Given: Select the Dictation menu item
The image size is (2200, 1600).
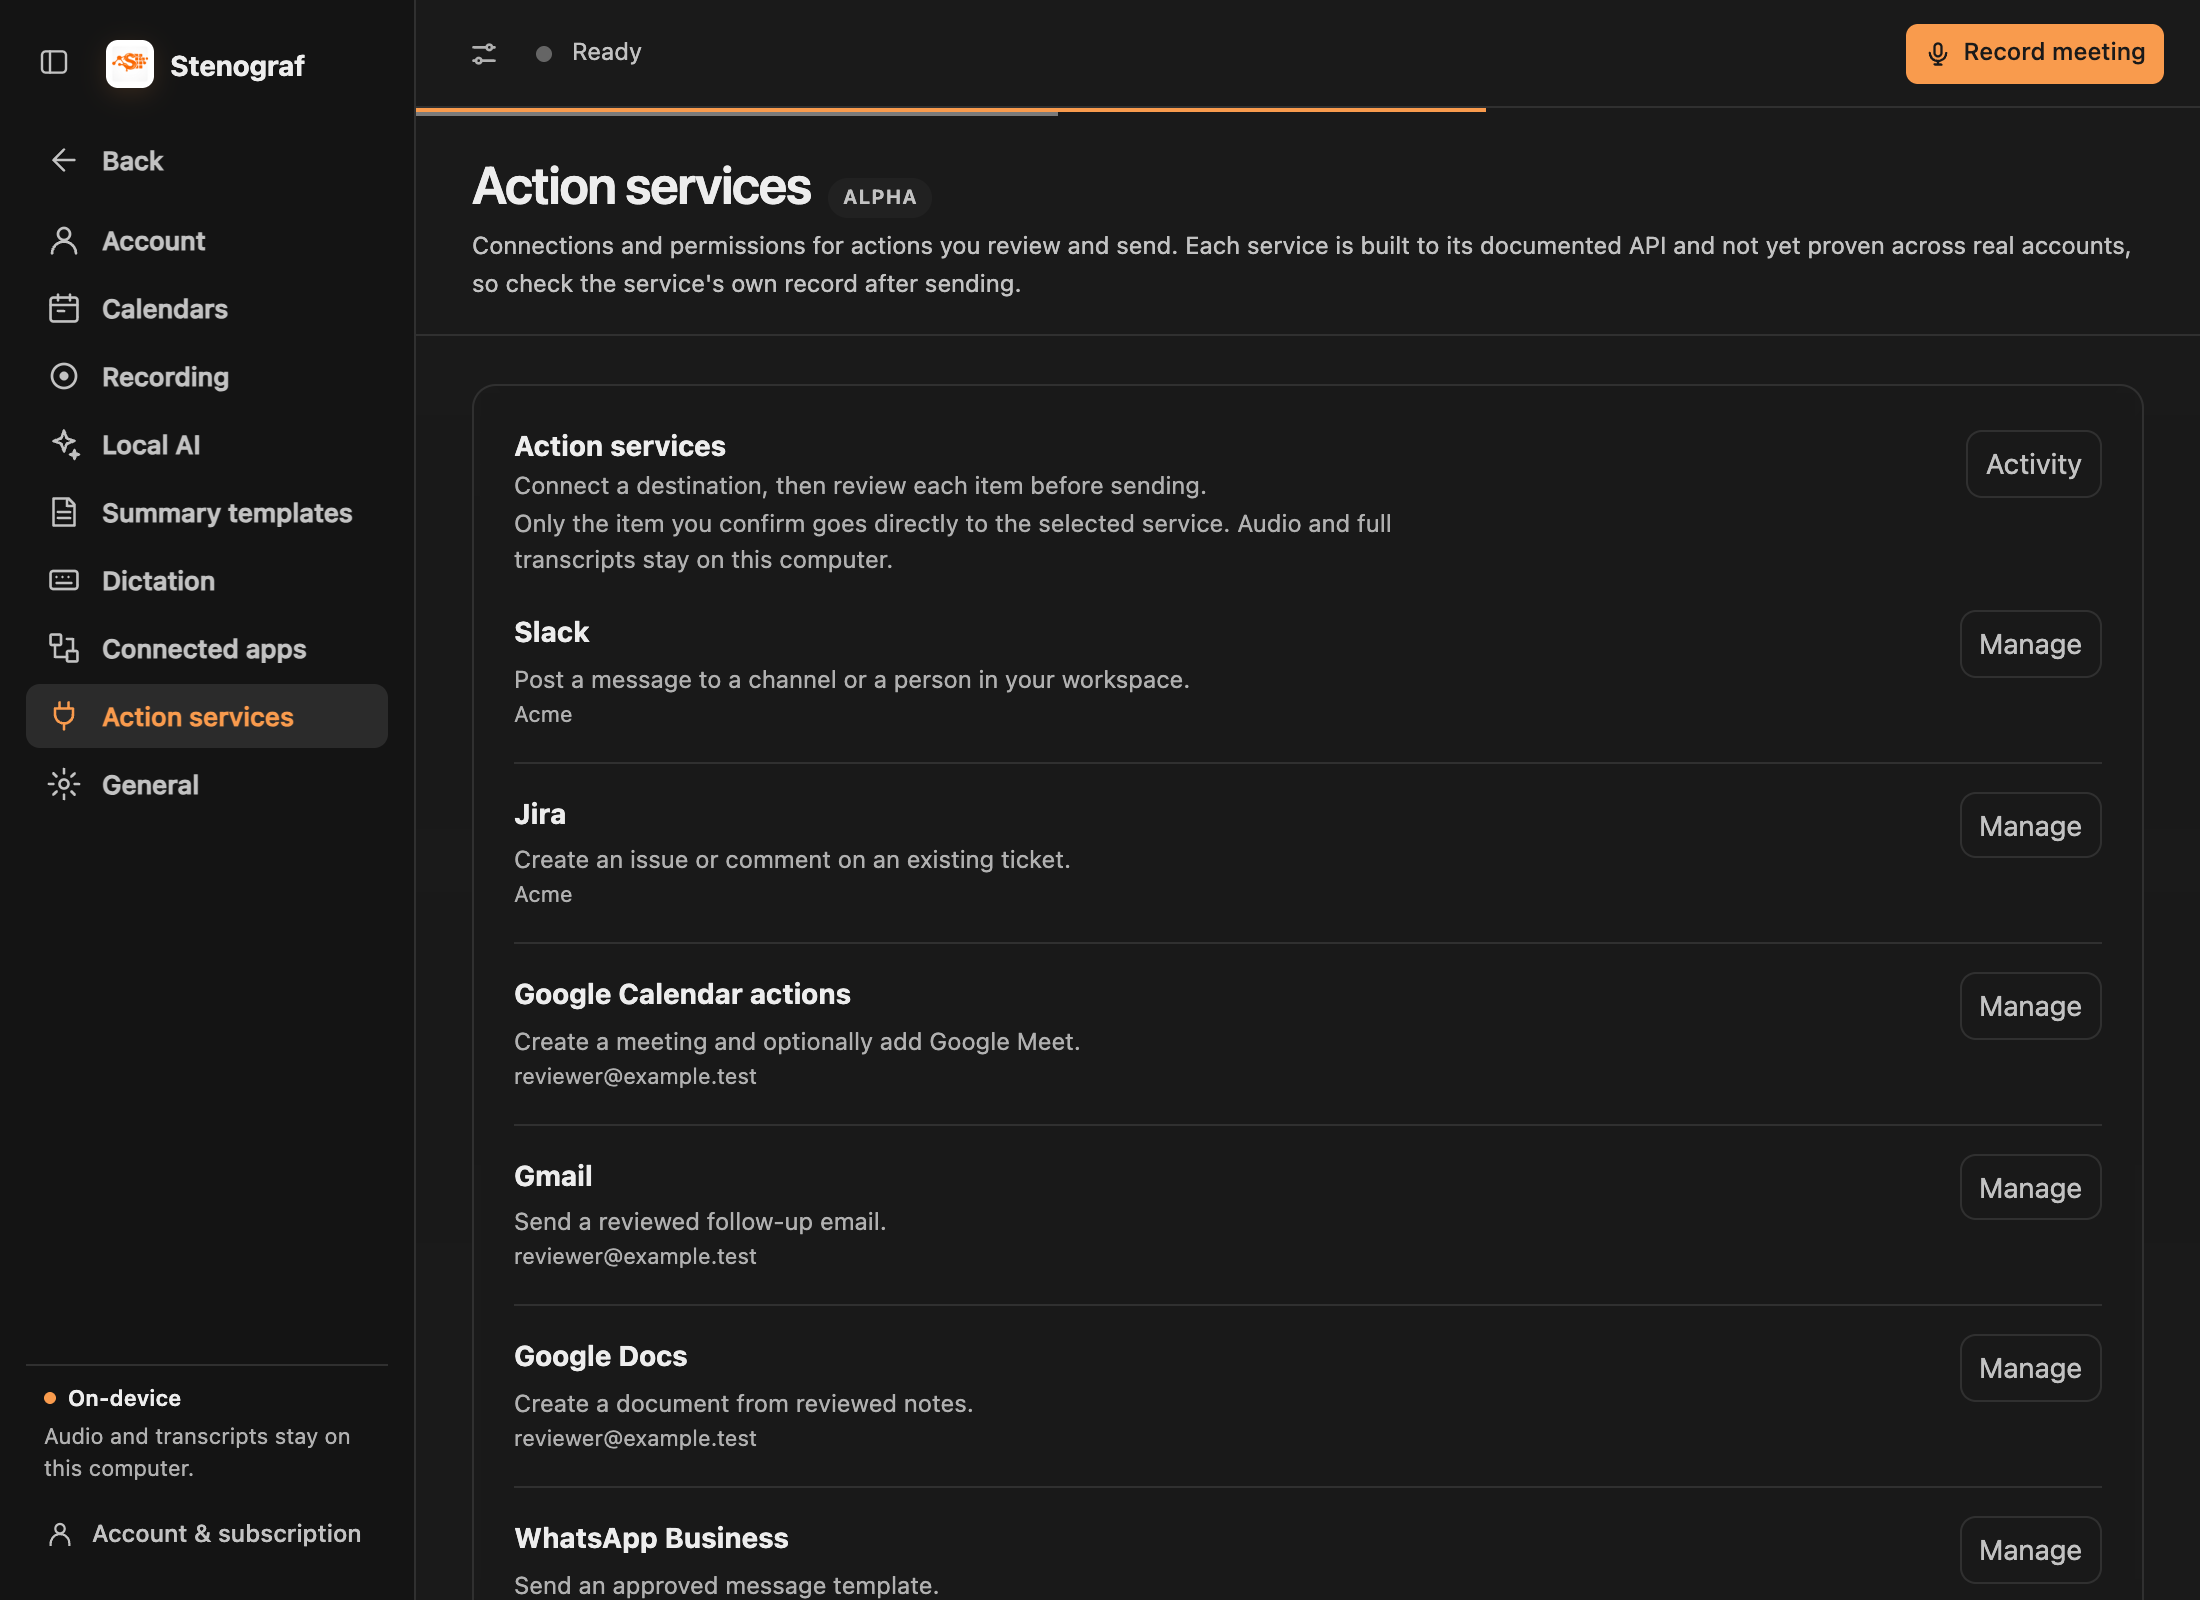Looking at the screenshot, I should click(207, 581).
